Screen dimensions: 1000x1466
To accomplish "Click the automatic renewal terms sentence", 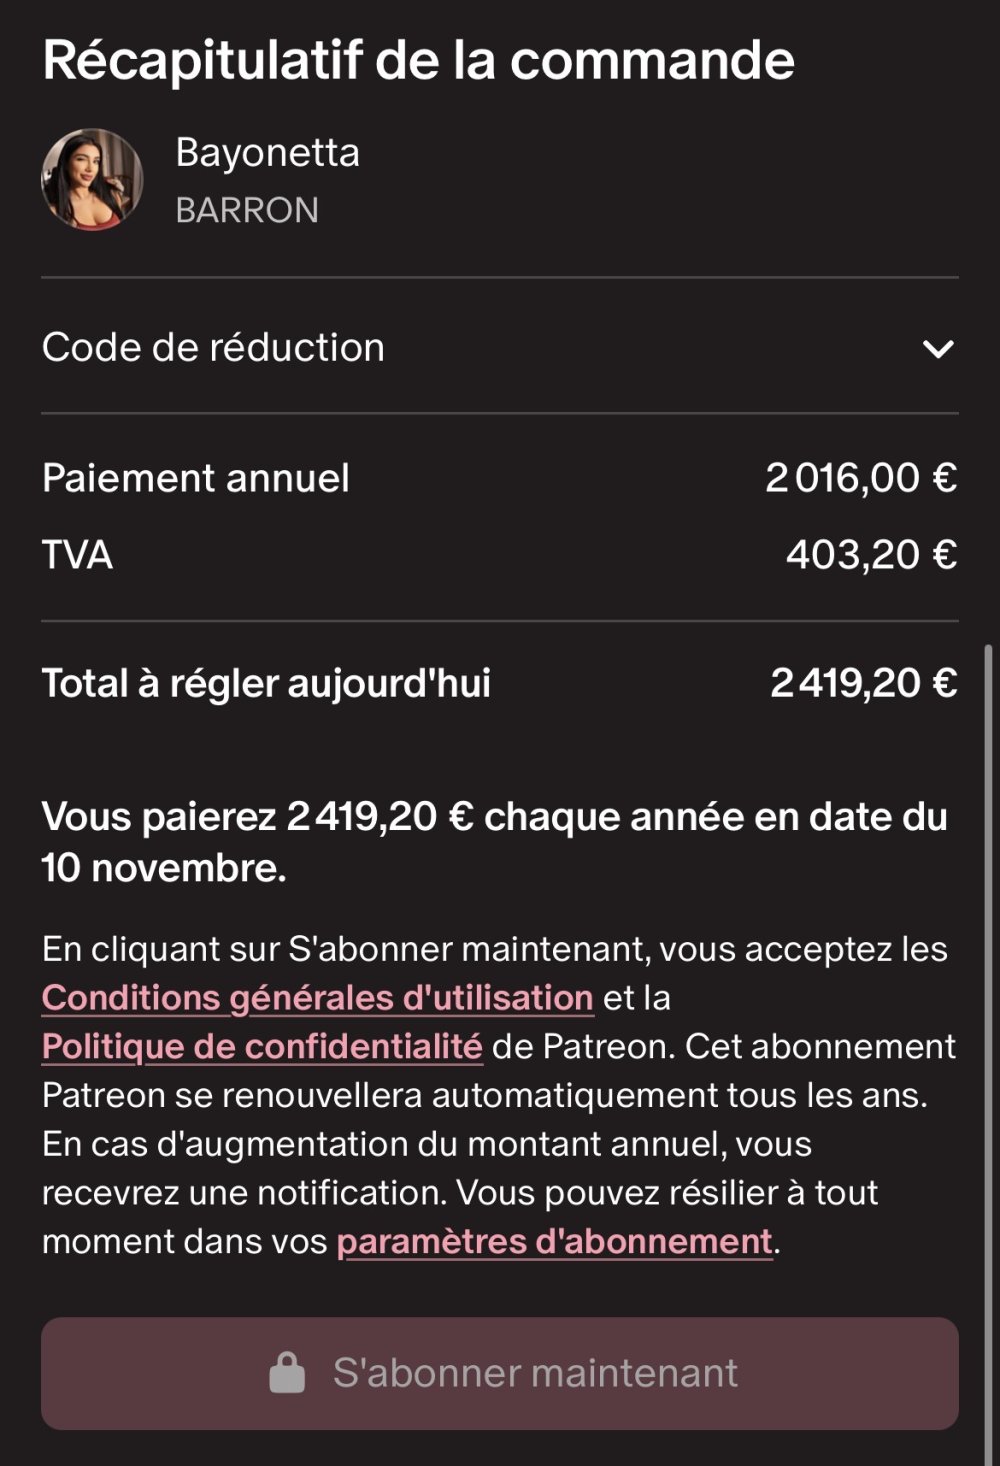I will pyautogui.click(x=485, y=1096).
